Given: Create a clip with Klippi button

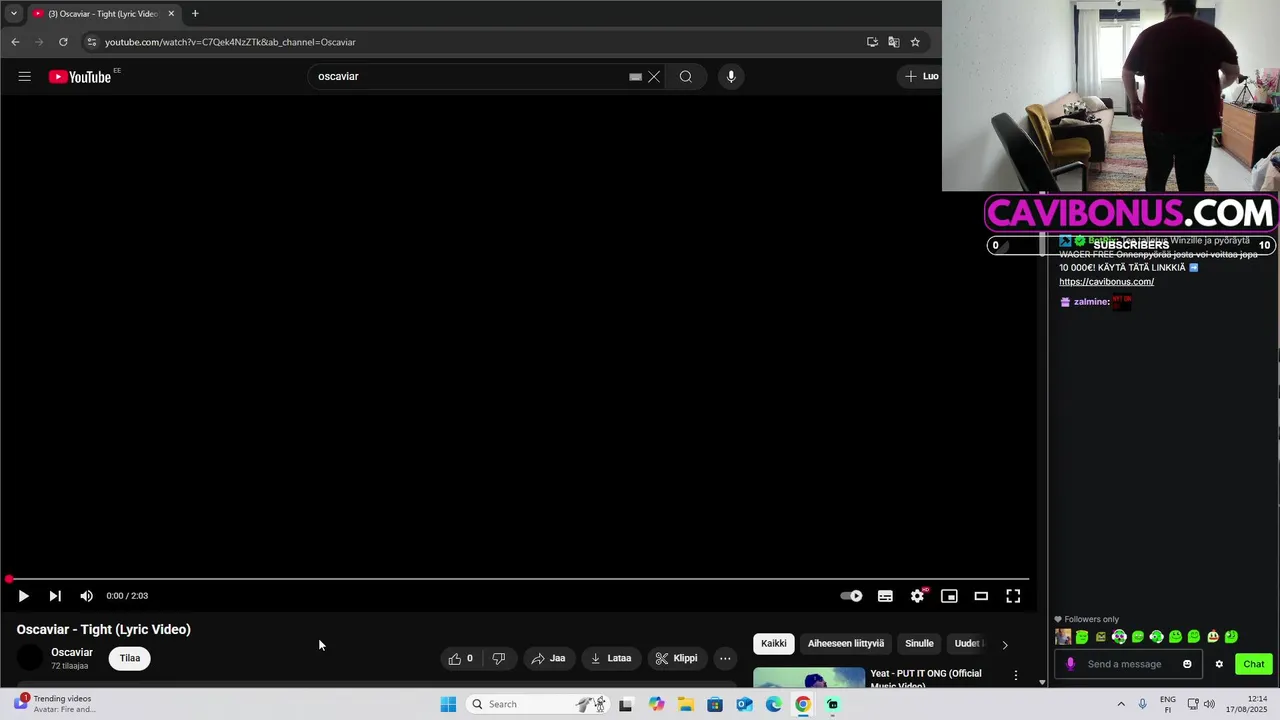Looking at the screenshot, I should point(677,658).
